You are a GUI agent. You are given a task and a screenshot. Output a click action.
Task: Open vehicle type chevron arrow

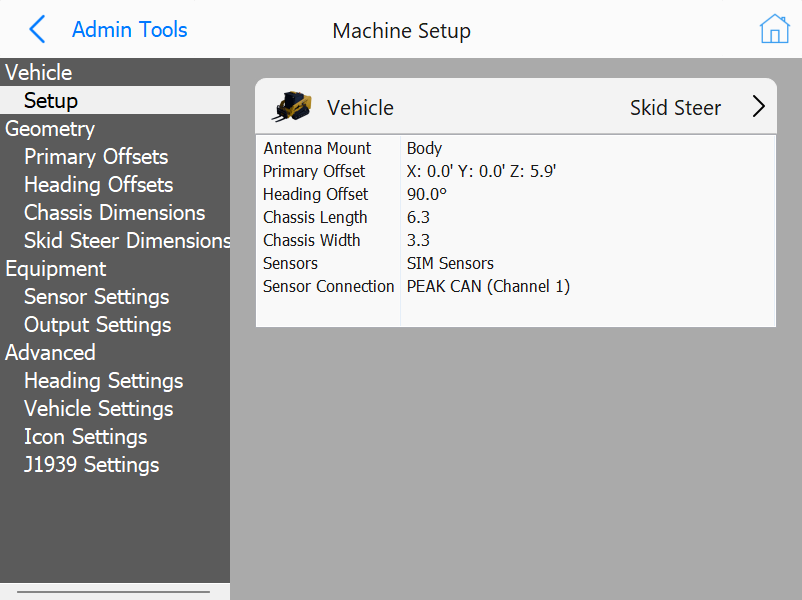tap(759, 107)
